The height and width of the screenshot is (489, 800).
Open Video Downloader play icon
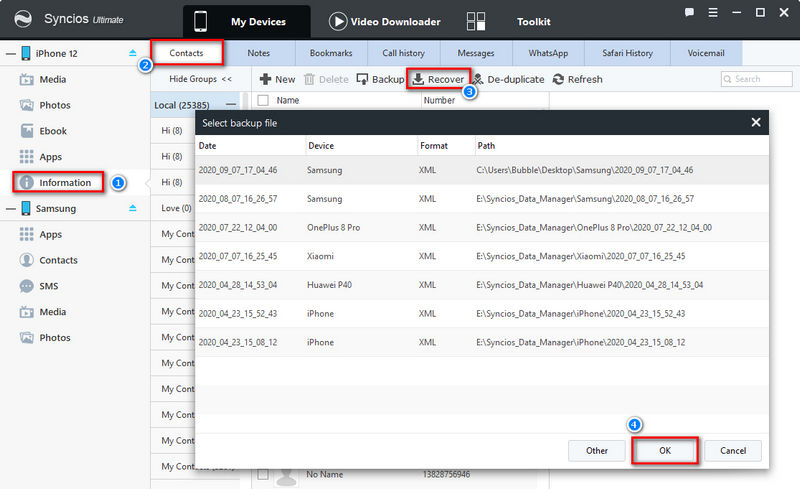[x=338, y=21]
